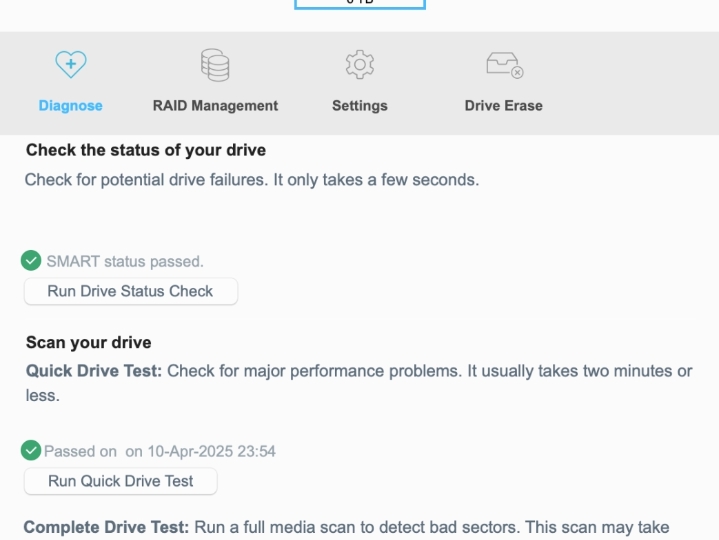
Task: Click the bold 'Quick Drive Test:' label
Action: coord(94,371)
